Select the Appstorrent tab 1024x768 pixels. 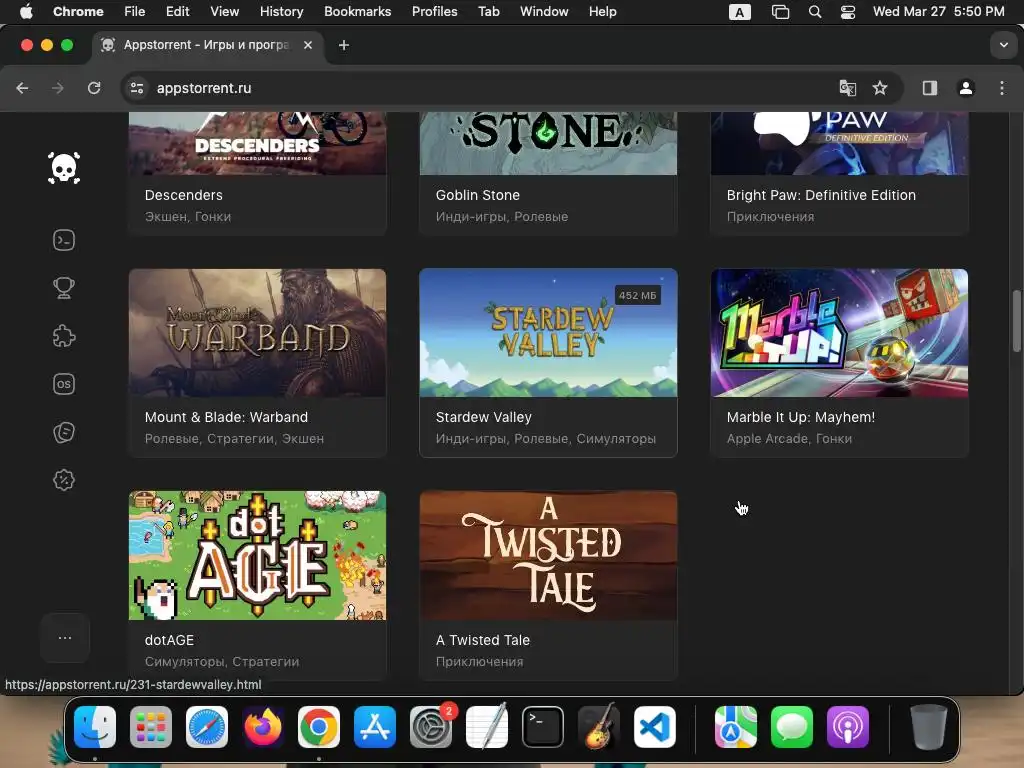coord(205,45)
